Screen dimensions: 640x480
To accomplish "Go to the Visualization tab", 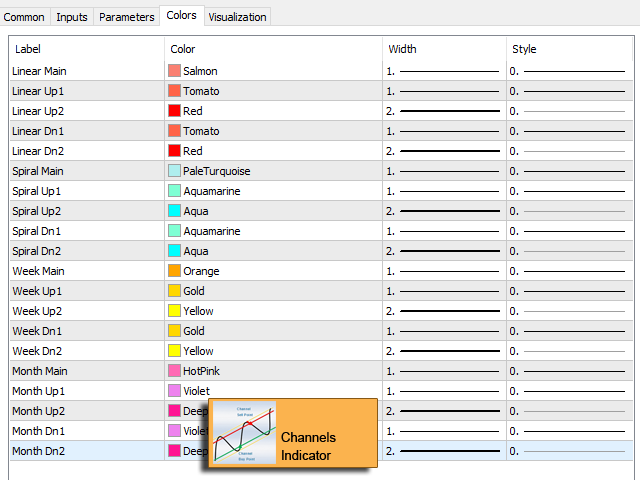I will coord(237,17).
